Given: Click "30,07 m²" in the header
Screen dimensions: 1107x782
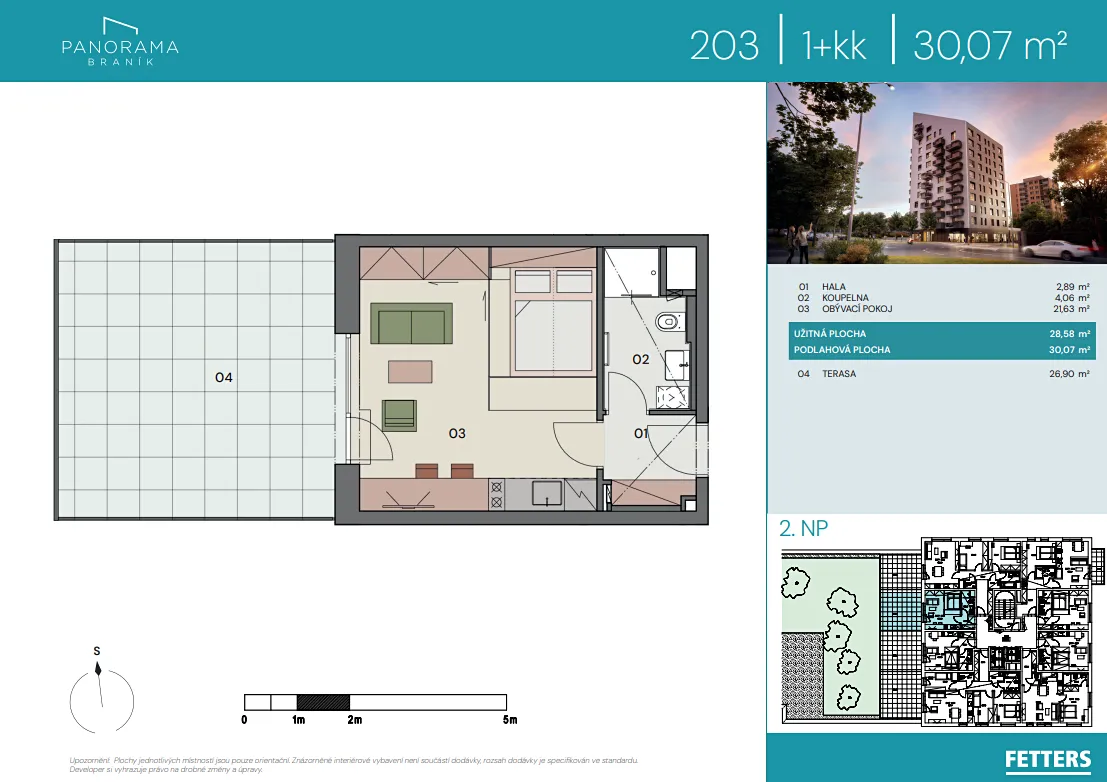Looking at the screenshot, I should point(990,45).
